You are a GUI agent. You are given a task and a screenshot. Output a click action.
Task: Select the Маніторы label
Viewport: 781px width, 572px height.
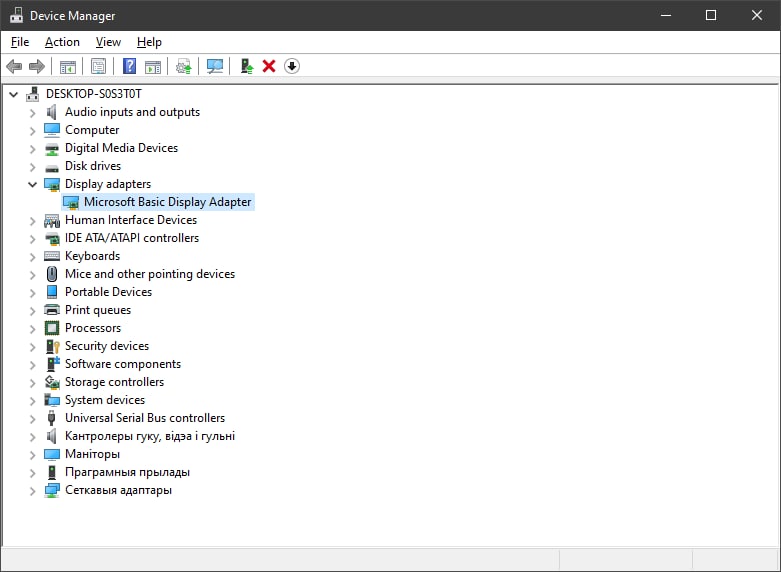(x=92, y=454)
